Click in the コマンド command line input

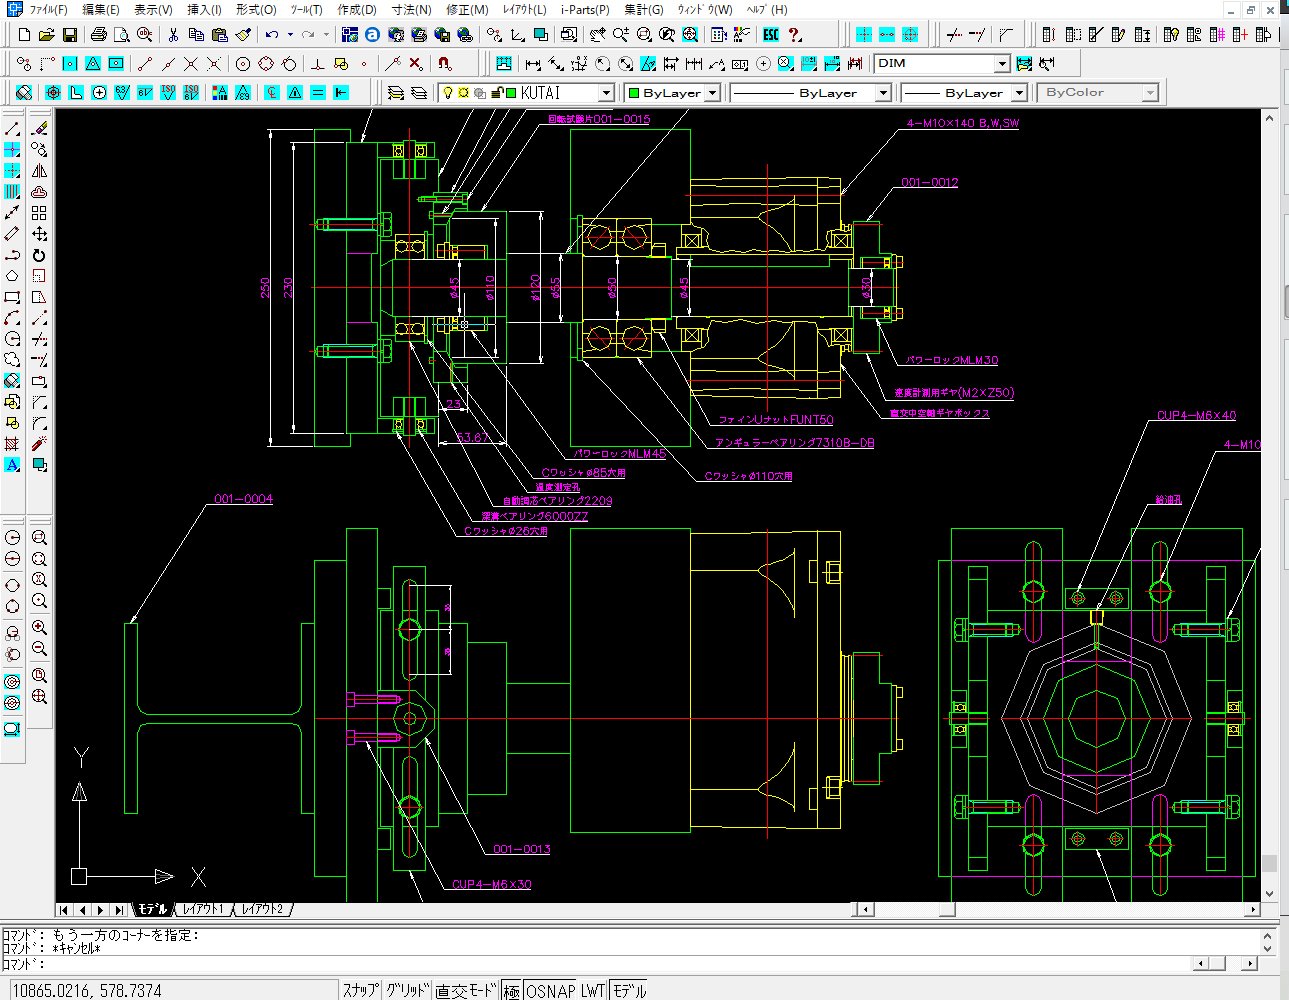[x=600, y=964]
